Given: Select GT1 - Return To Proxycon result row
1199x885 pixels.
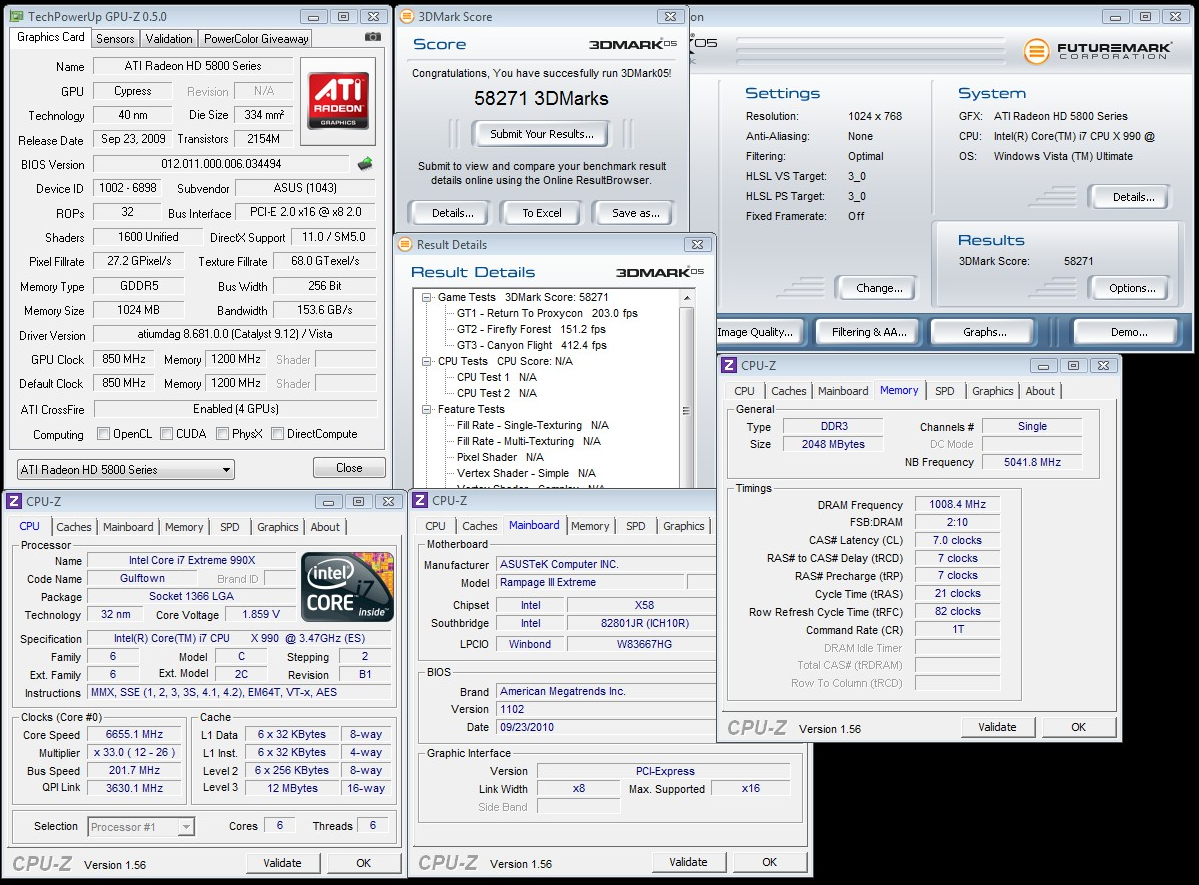Looking at the screenshot, I should coord(547,314).
